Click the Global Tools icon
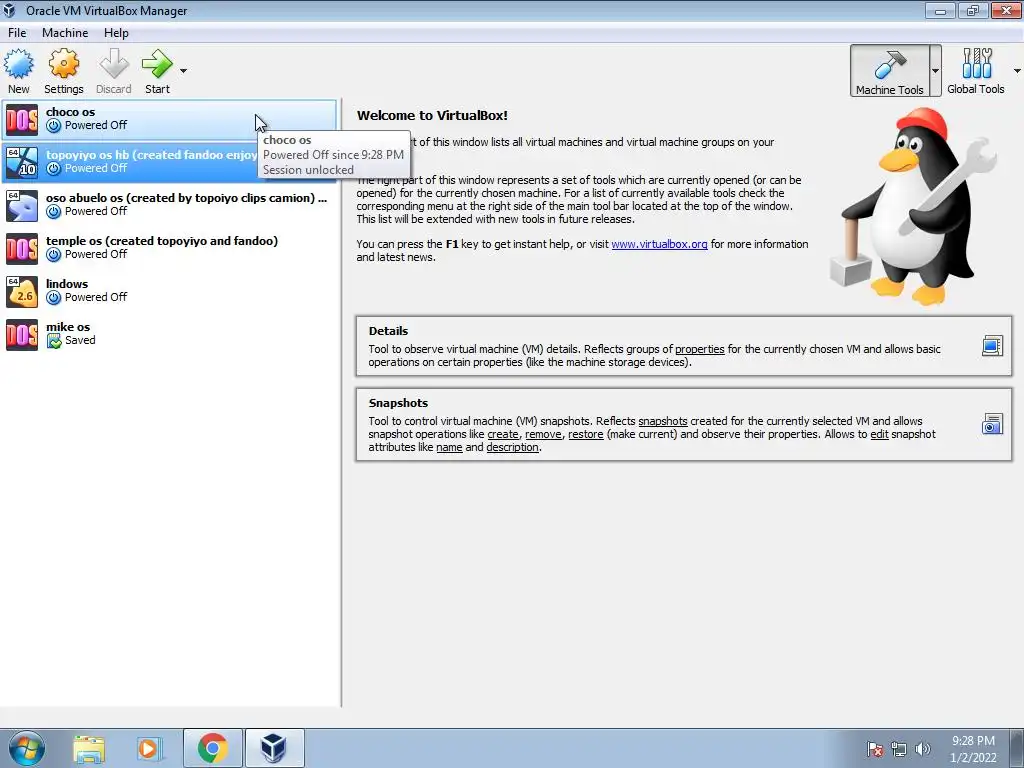Viewport: 1024px width, 768px height. tap(976, 64)
